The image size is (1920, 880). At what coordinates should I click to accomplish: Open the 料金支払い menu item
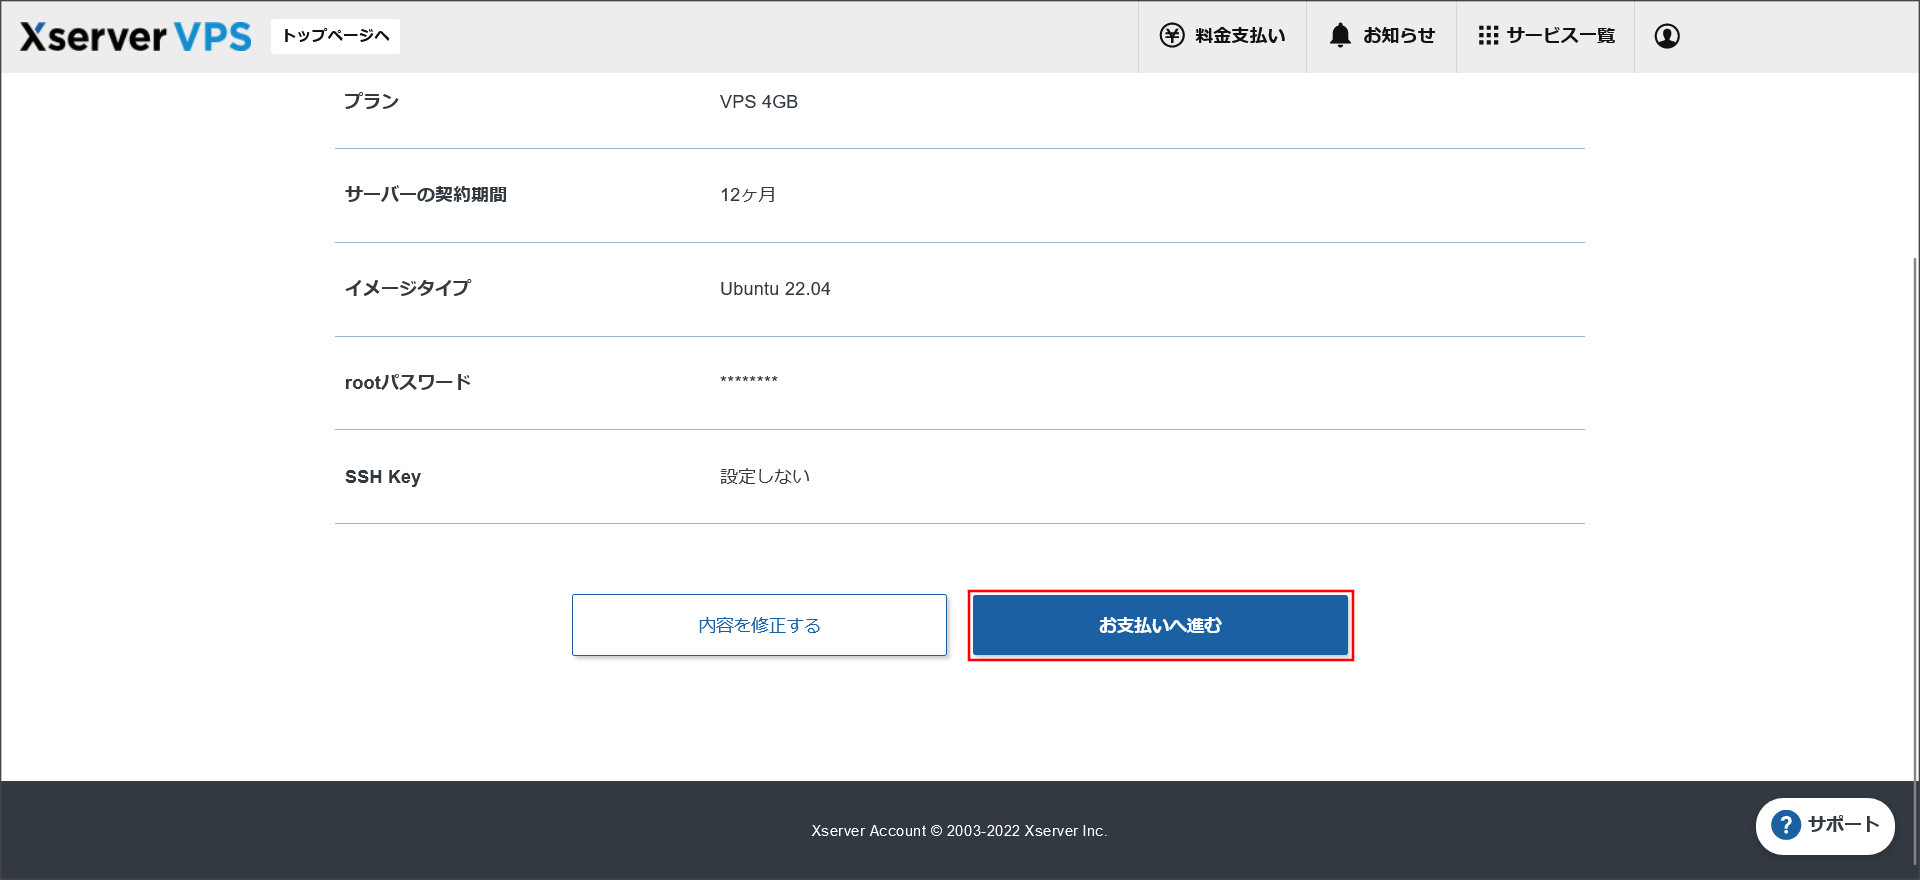(1240, 36)
